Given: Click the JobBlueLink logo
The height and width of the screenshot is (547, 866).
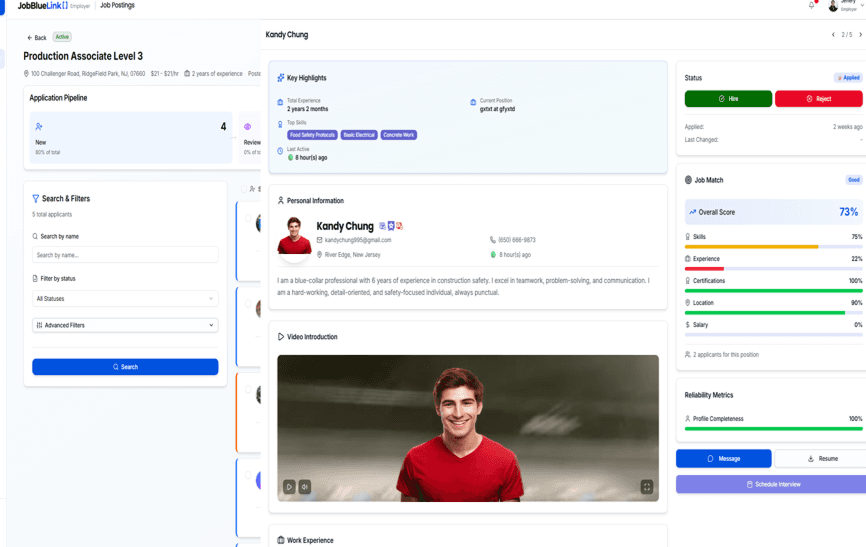Looking at the screenshot, I should [x=43, y=6].
